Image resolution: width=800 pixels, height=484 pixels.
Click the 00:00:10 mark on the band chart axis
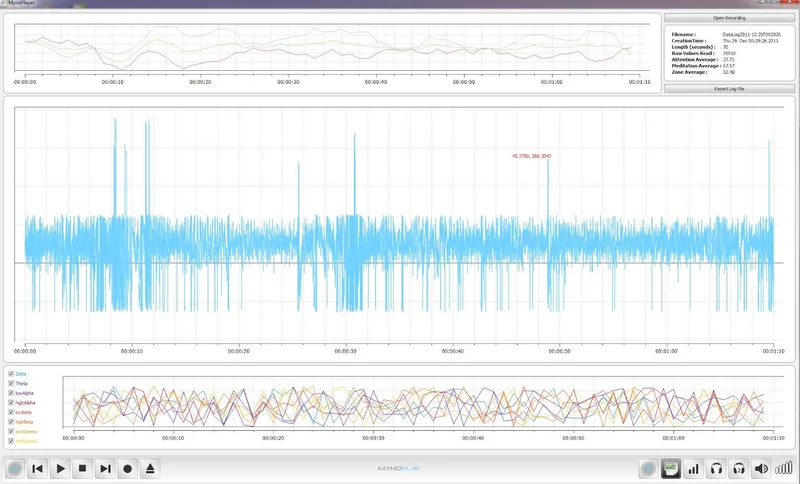pos(173,438)
